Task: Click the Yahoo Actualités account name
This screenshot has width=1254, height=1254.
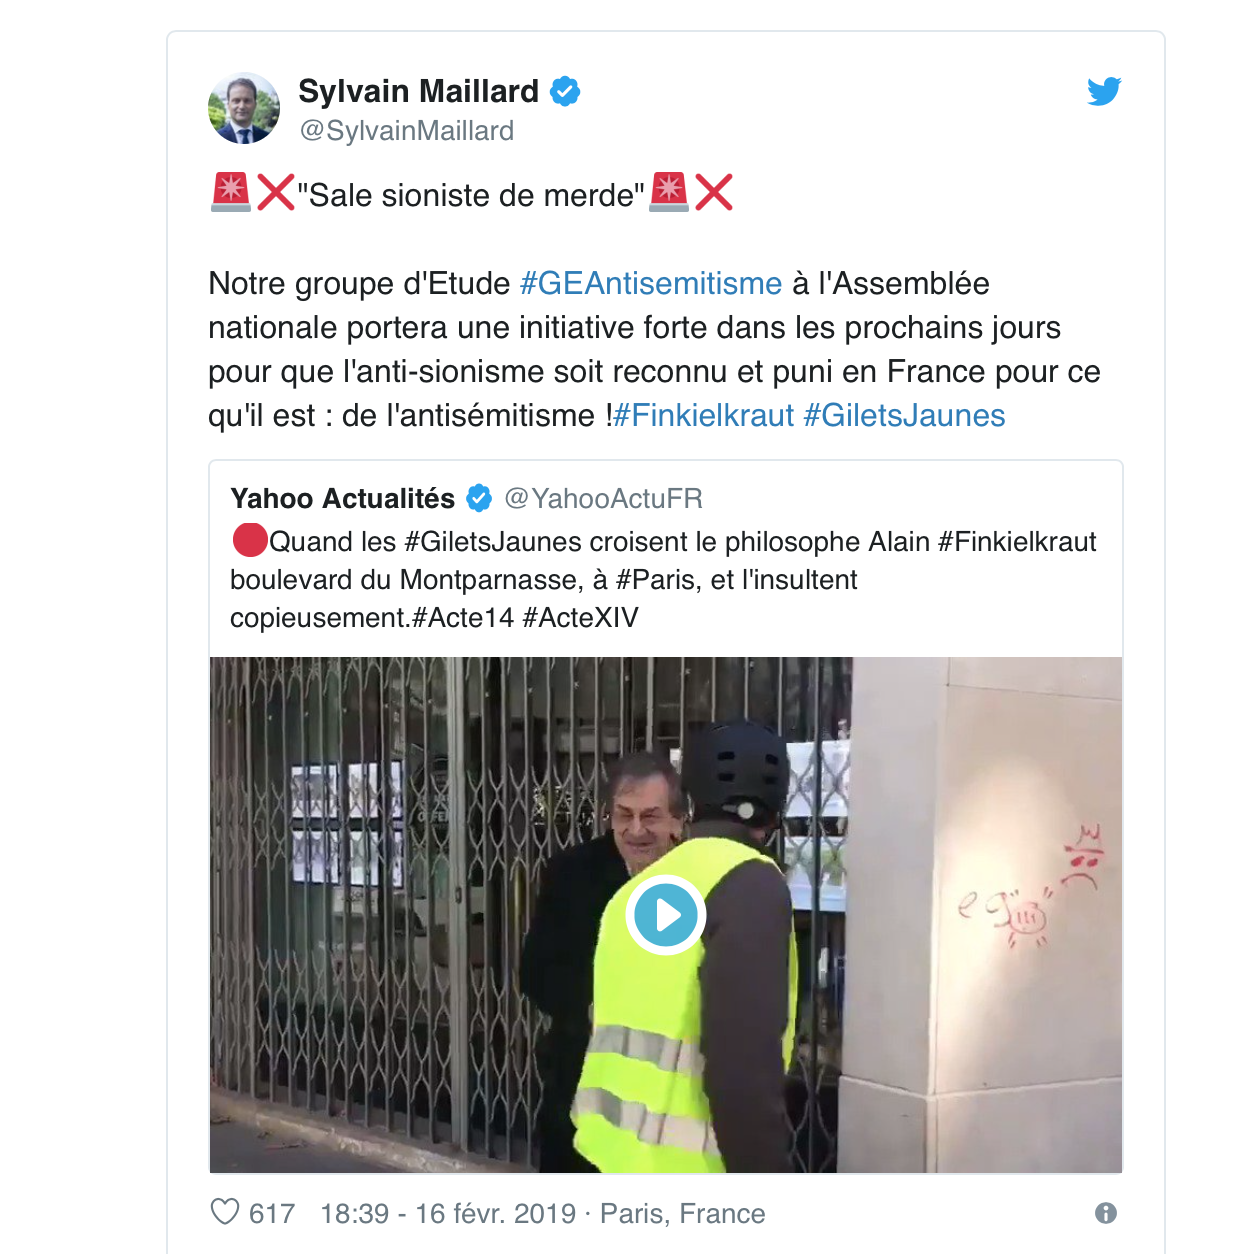Action: [343, 498]
